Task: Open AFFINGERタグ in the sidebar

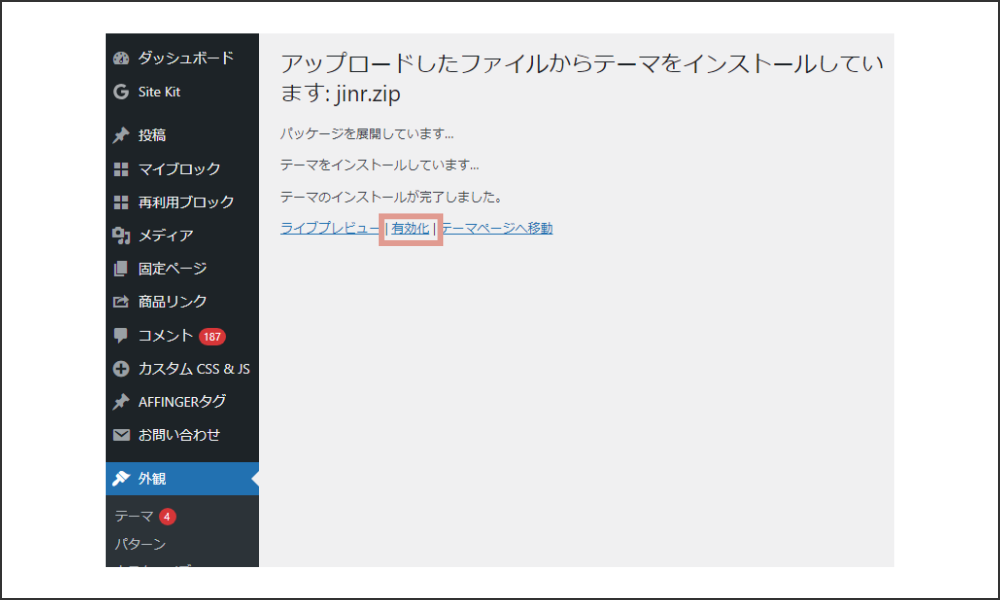Action: pyautogui.click(x=182, y=402)
